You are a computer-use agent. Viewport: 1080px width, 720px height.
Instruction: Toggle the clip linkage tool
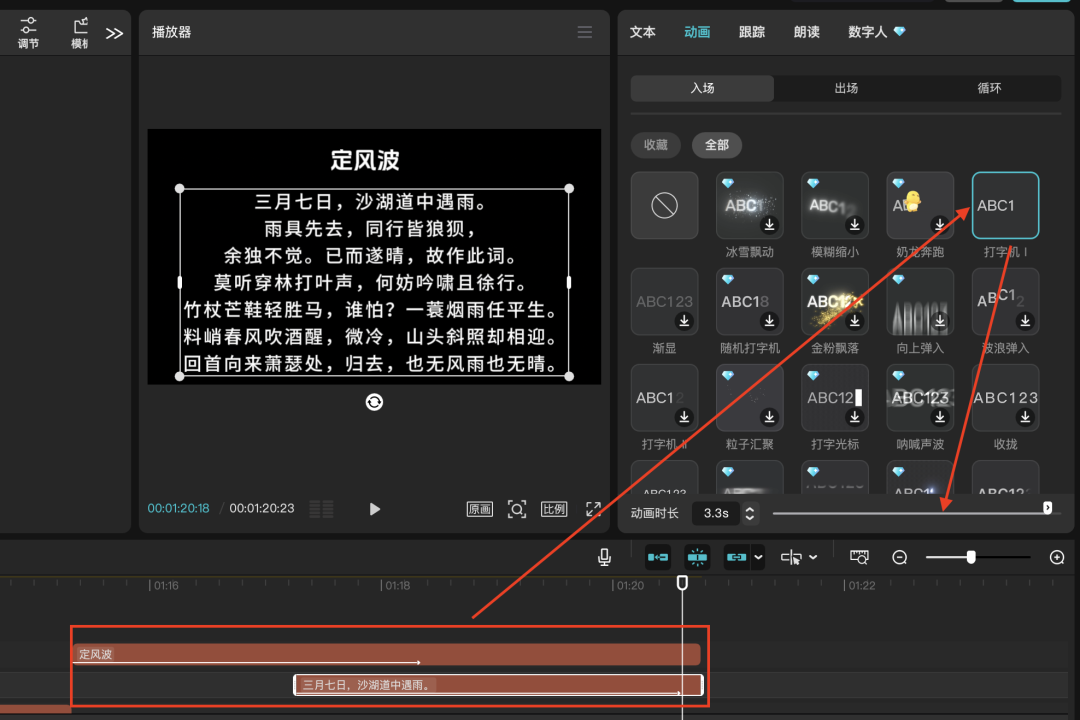(x=736, y=557)
